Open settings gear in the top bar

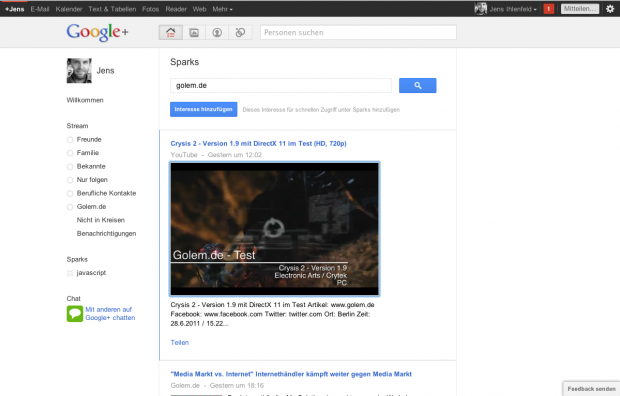(610, 9)
